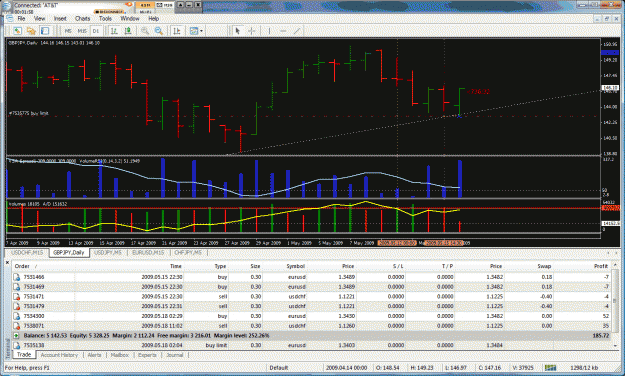Viewport: 625px width, 376px height.
Task: Switch to the EURUSD,M15 chart tab
Action: point(148,253)
